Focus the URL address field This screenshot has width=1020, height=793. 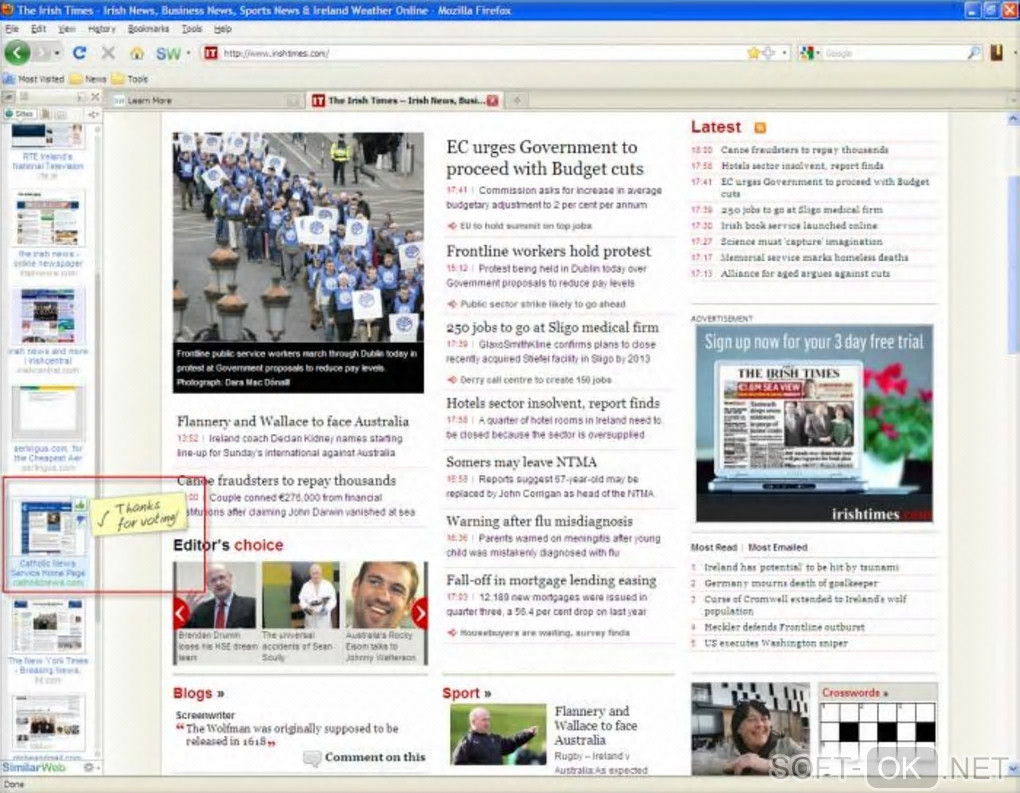tap(481, 53)
